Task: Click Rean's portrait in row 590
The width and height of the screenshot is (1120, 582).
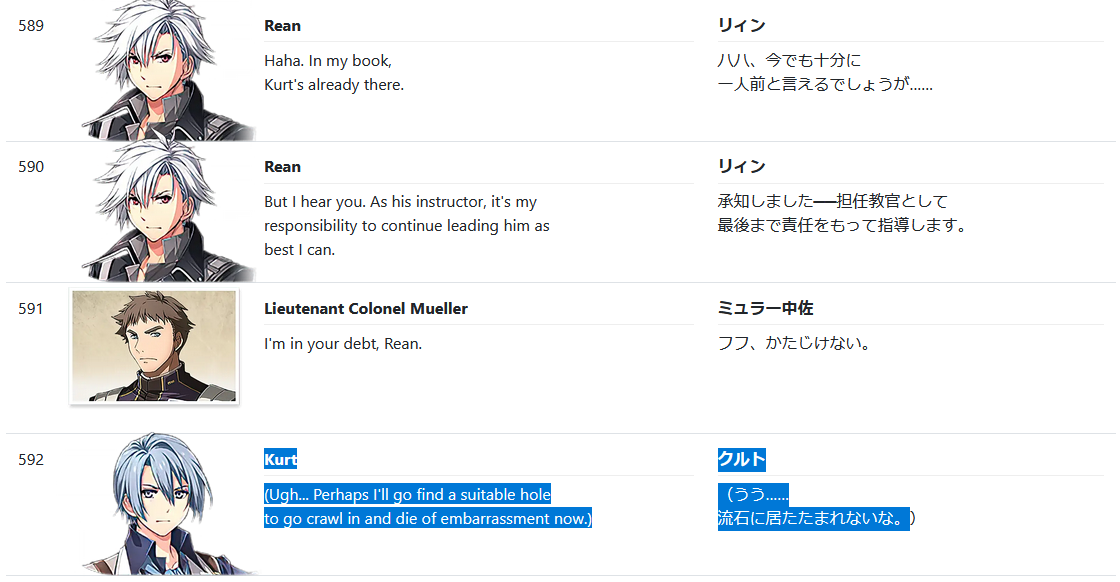Action: click(168, 211)
